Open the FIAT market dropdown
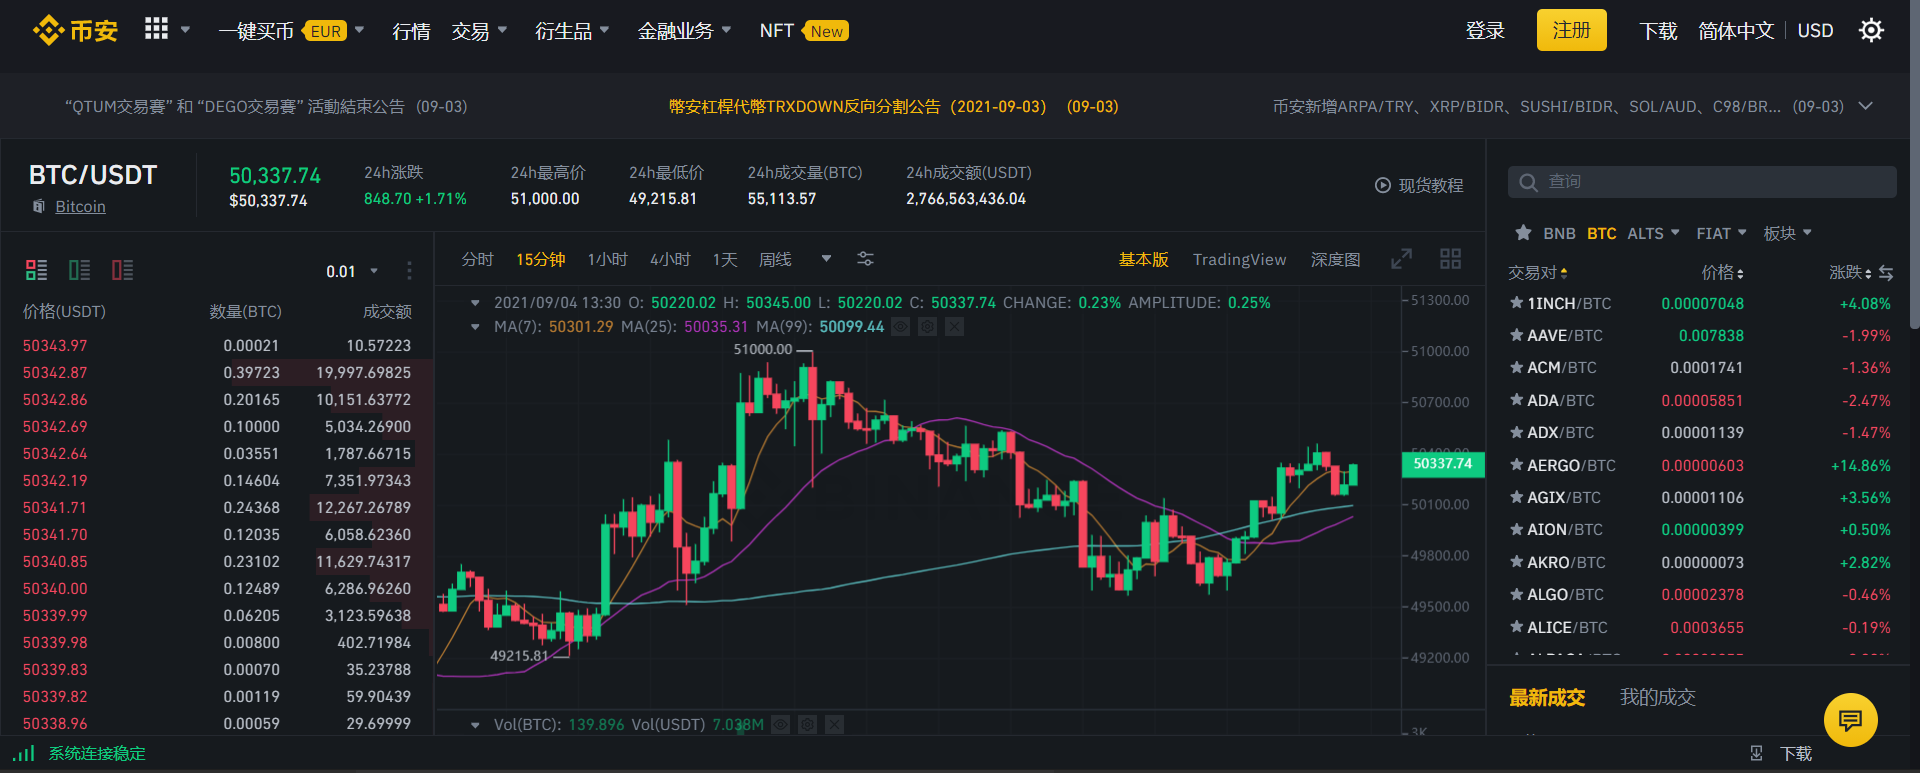 pyautogui.click(x=1721, y=233)
